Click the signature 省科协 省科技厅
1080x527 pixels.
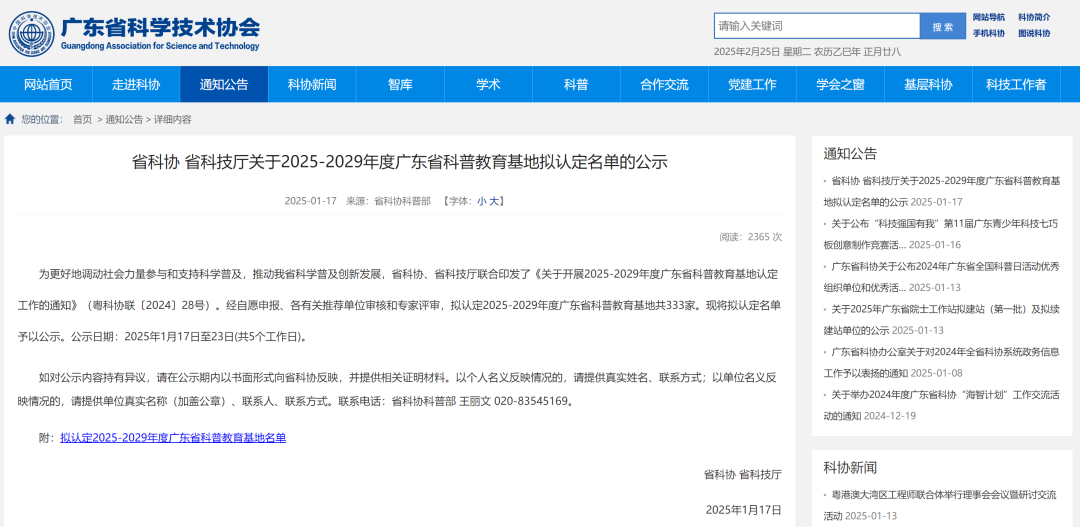click(x=742, y=475)
